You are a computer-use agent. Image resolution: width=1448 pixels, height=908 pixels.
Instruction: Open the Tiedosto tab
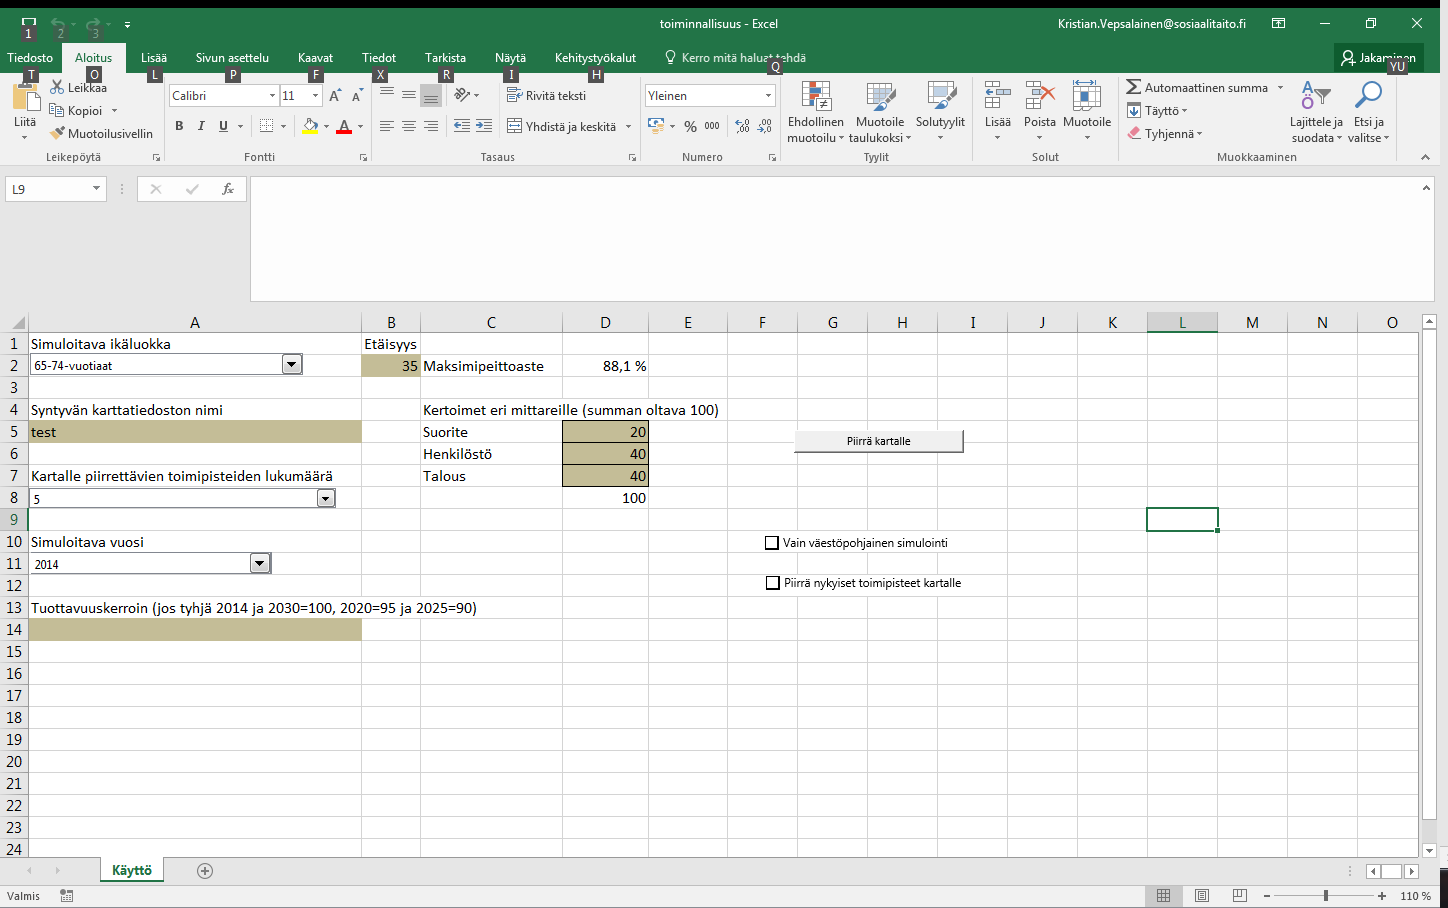30,58
